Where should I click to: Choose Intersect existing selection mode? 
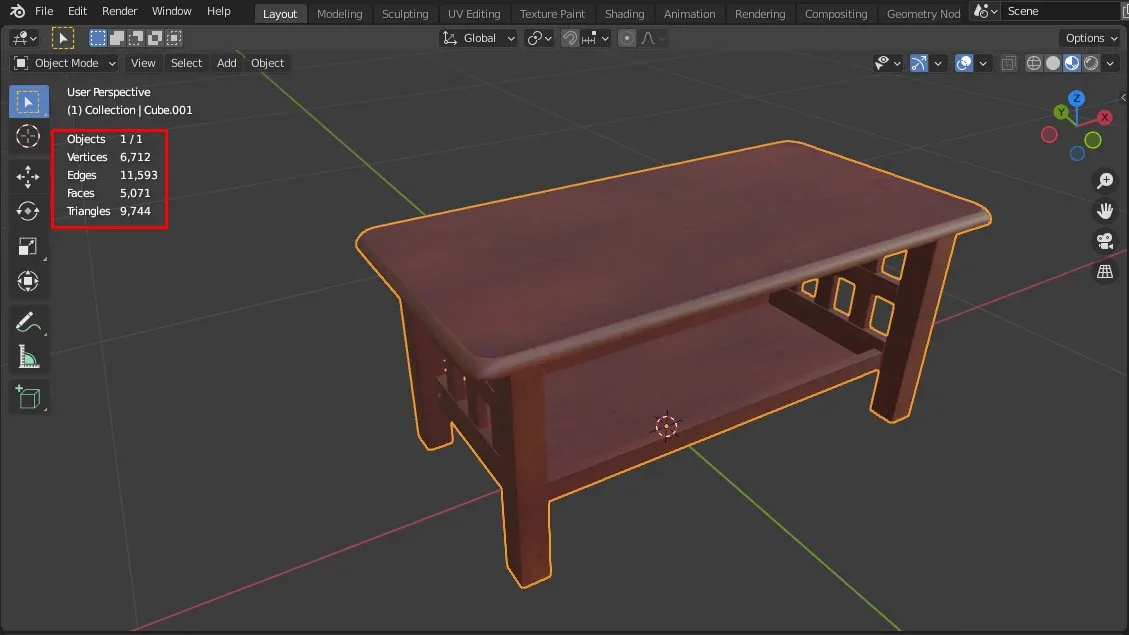pos(174,38)
